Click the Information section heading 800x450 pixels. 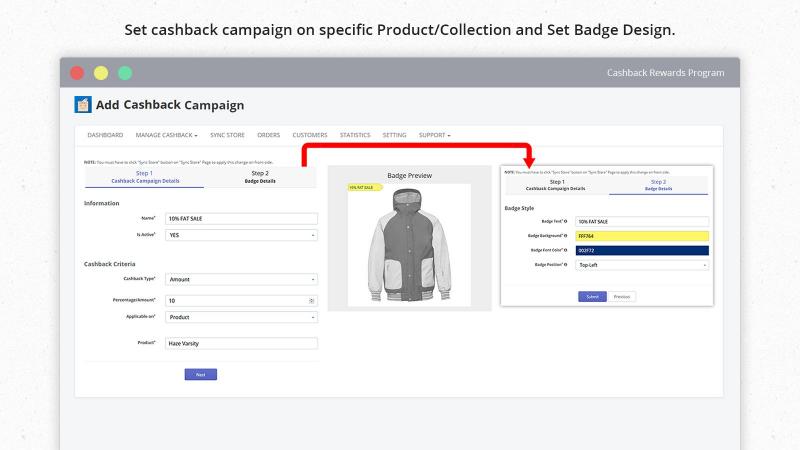pyautogui.click(x=102, y=203)
